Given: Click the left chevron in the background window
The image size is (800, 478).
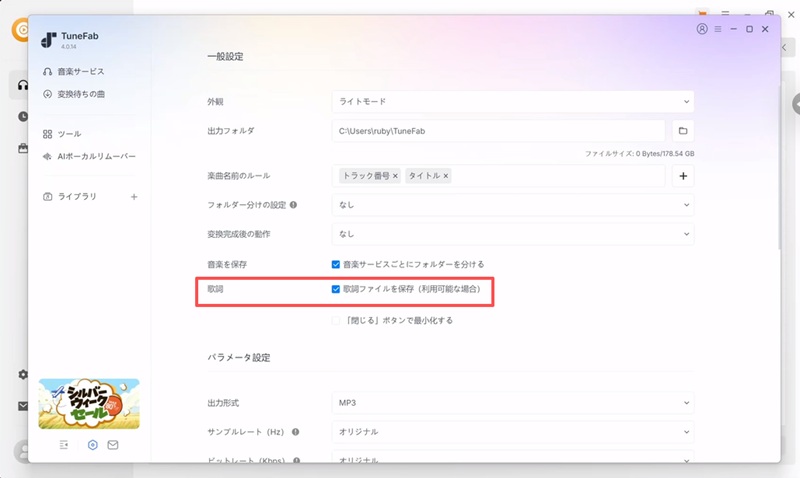Looking at the screenshot, I should [785, 47].
